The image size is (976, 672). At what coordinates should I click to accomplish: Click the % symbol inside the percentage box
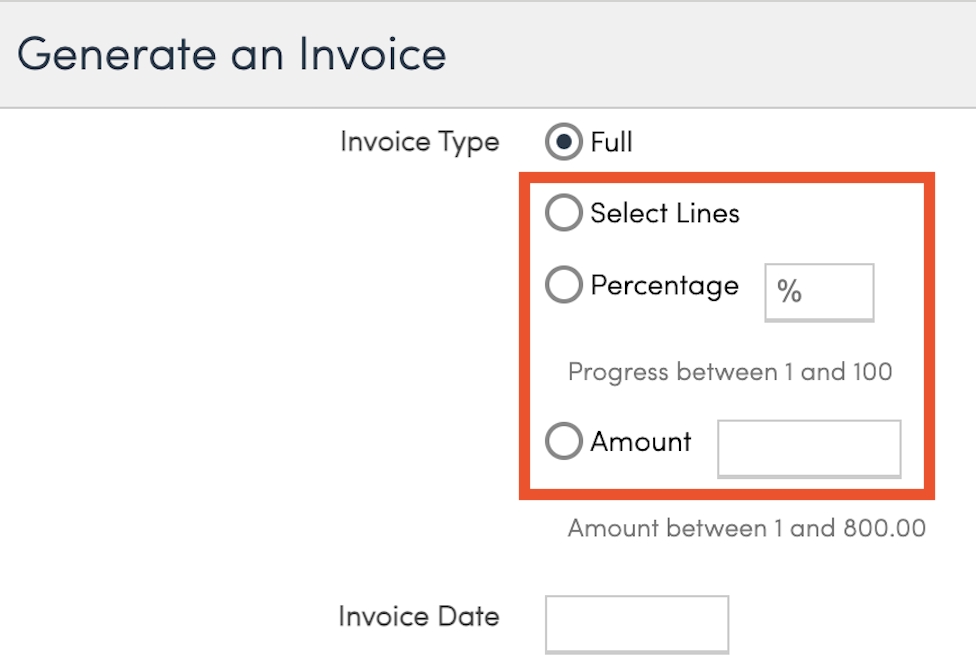click(x=790, y=292)
